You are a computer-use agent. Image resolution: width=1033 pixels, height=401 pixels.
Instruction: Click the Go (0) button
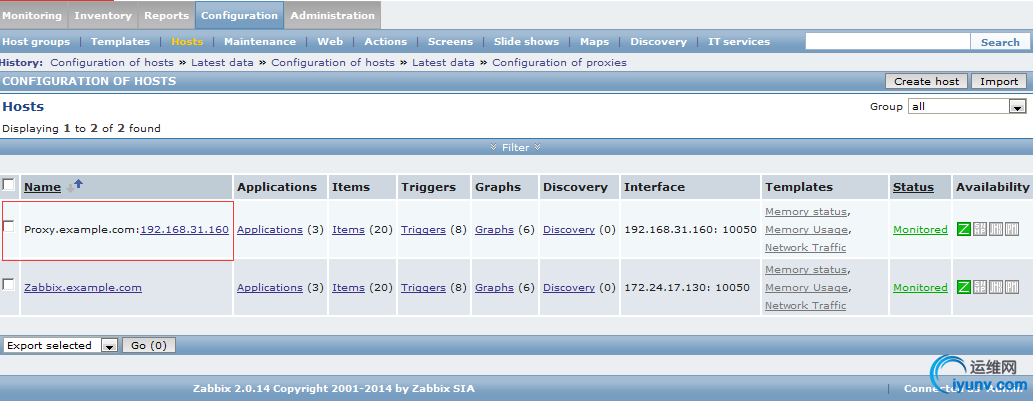pos(149,345)
